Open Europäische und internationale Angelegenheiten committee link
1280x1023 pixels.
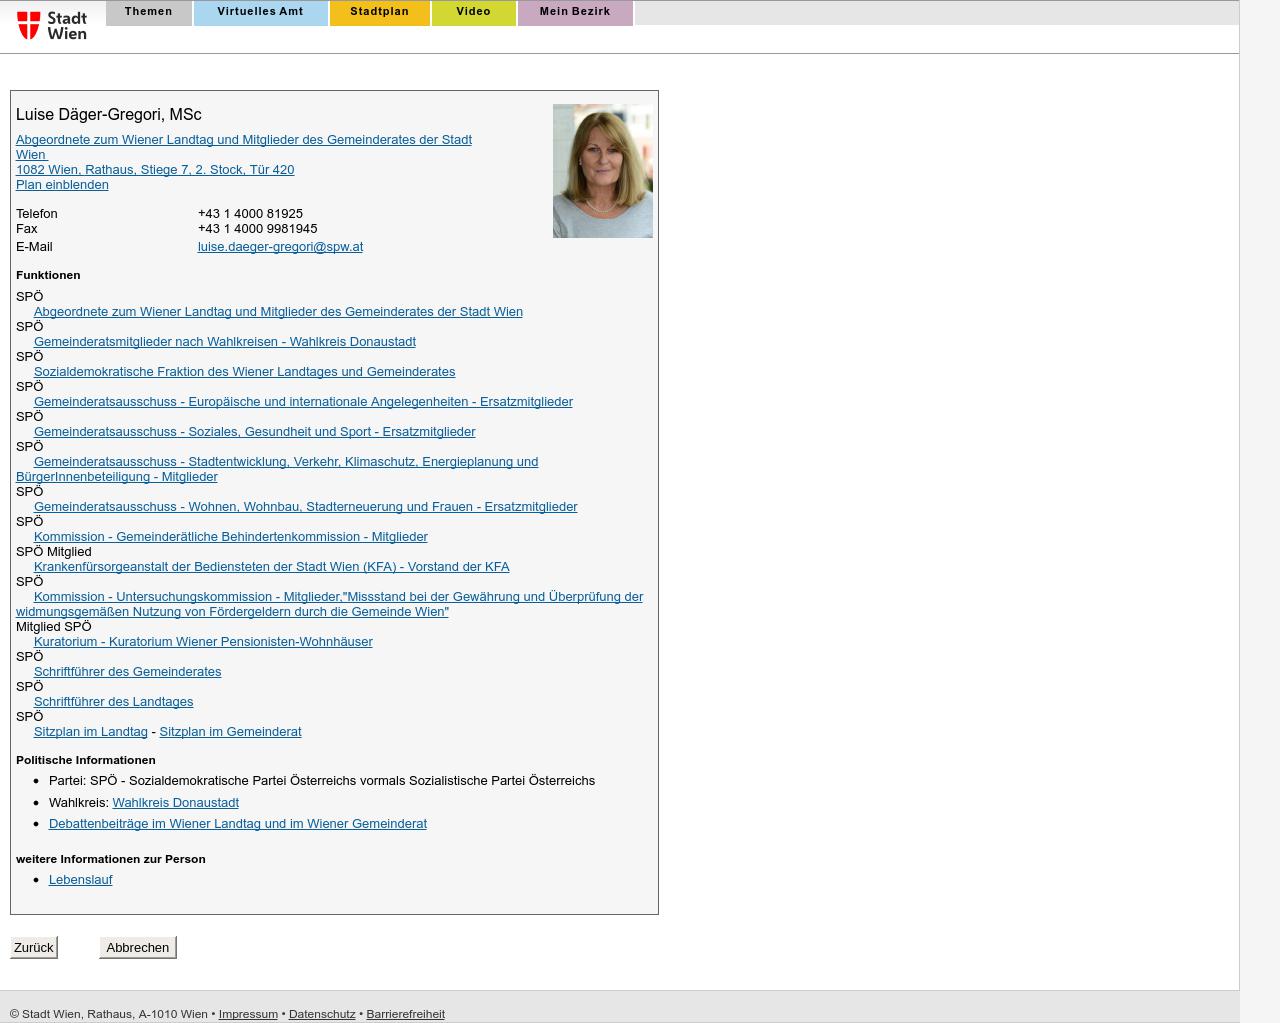(303, 402)
